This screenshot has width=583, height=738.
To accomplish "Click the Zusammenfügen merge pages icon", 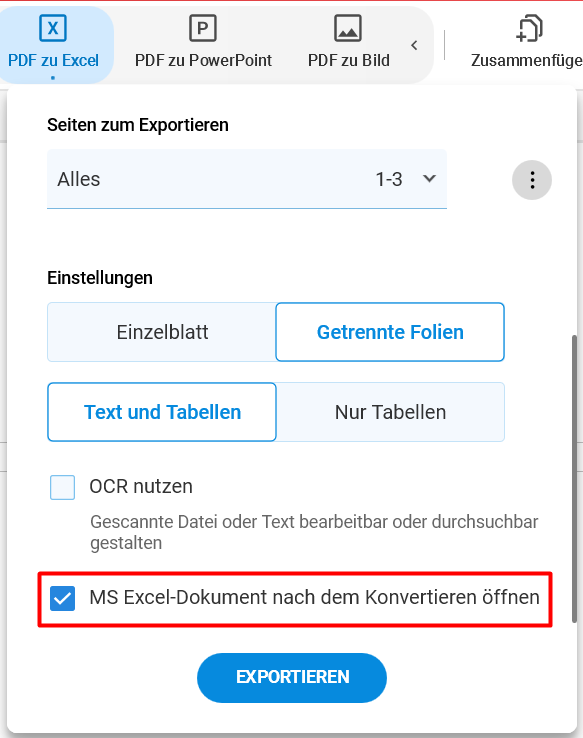I will click(x=529, y=28).
